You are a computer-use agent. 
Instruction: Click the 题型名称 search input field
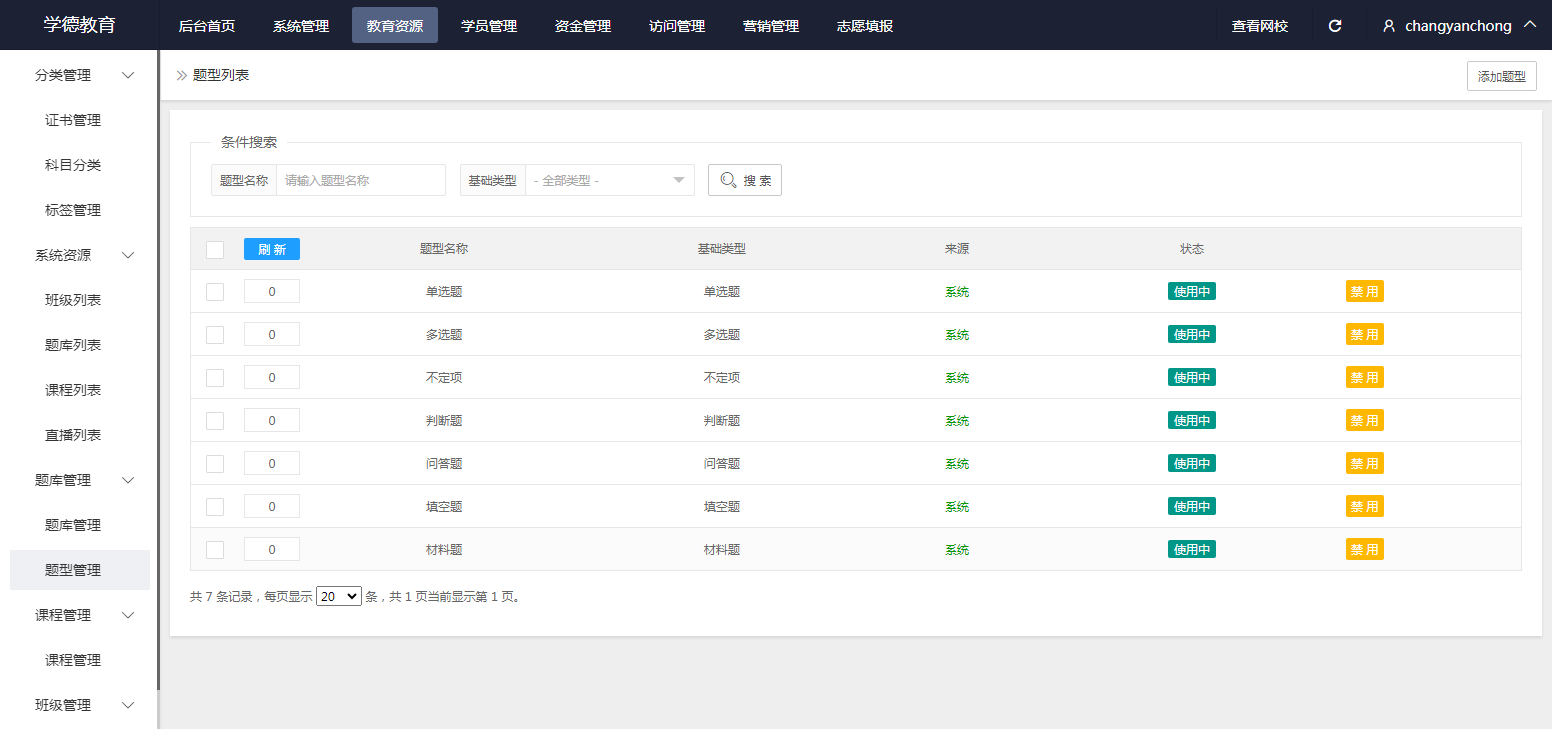(361, 180)
